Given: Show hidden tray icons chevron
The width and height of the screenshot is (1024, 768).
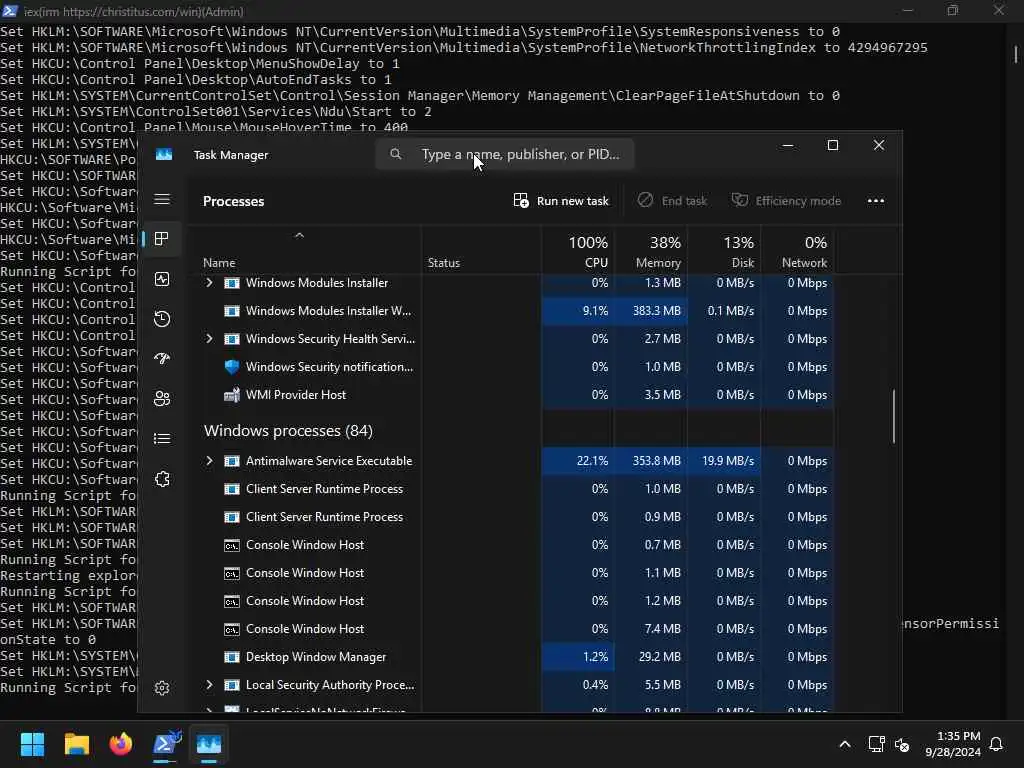Looking at the screenshot, I should pyautogui.click(x=844, y=744).
